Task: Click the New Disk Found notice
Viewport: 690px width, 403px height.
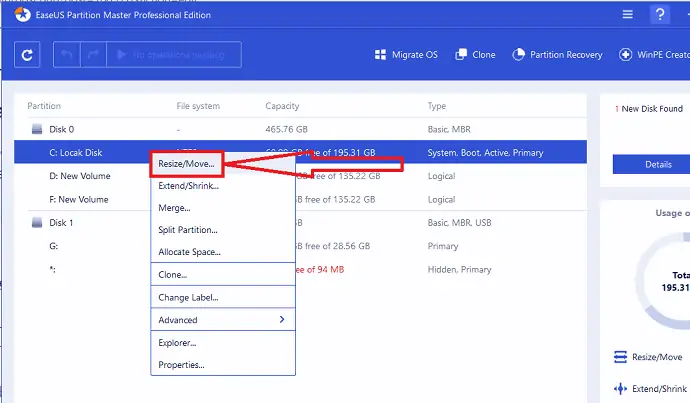Action: pos(649,109)
